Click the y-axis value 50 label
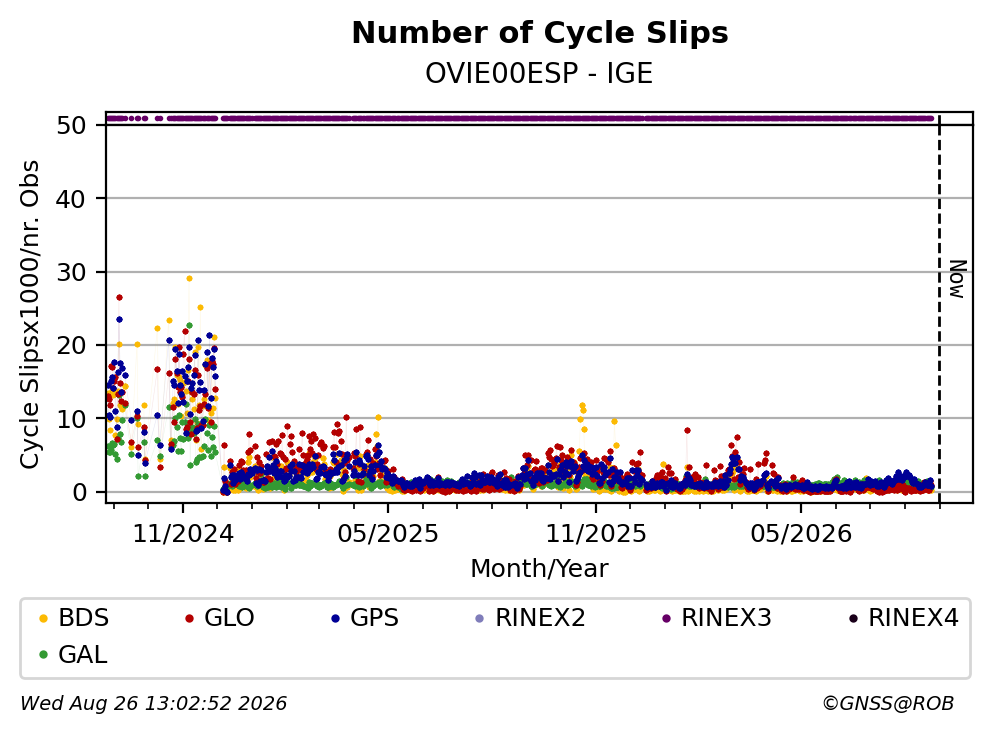993x734 pixels. (x=71, y=125)
